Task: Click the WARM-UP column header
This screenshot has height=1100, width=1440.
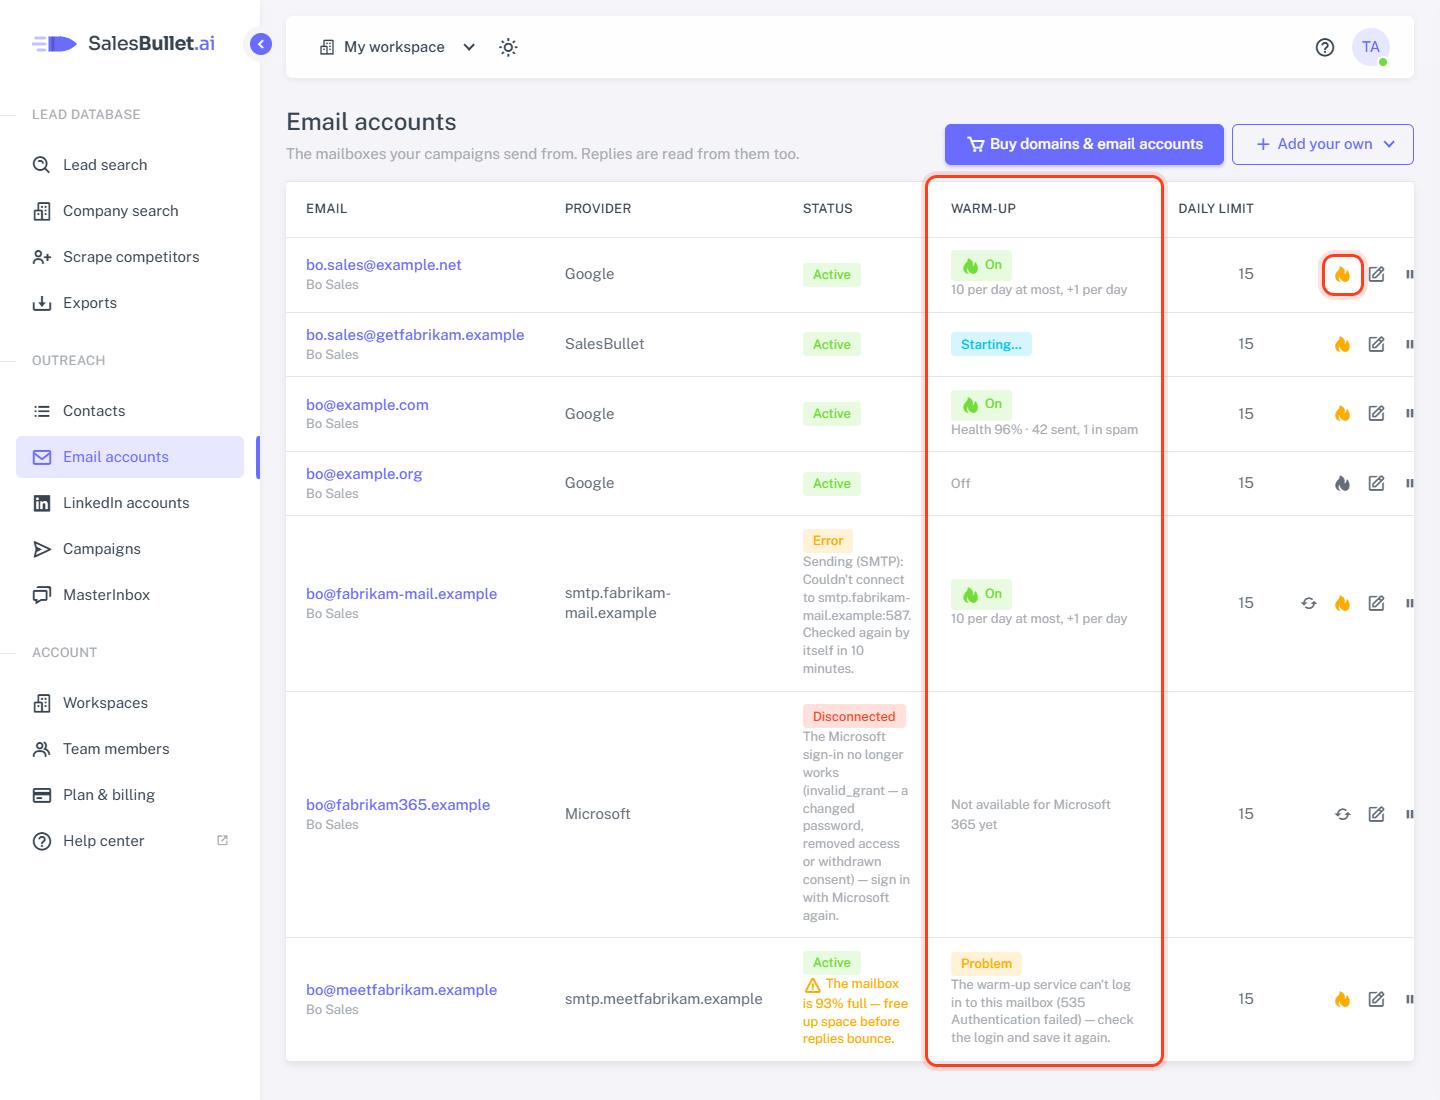Action: coord(983,209)
